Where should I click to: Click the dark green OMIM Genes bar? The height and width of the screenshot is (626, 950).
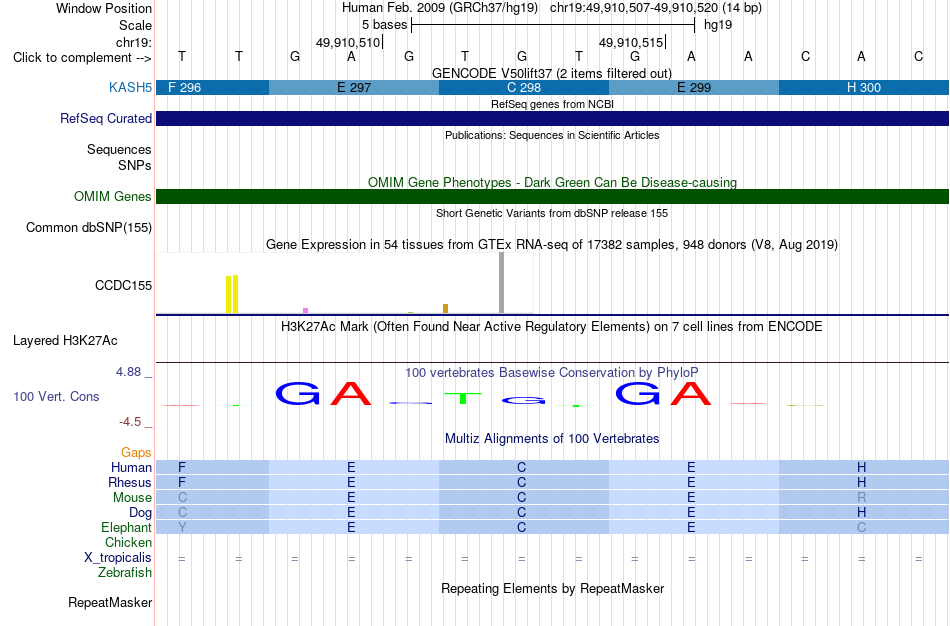[x=553, y=196]
